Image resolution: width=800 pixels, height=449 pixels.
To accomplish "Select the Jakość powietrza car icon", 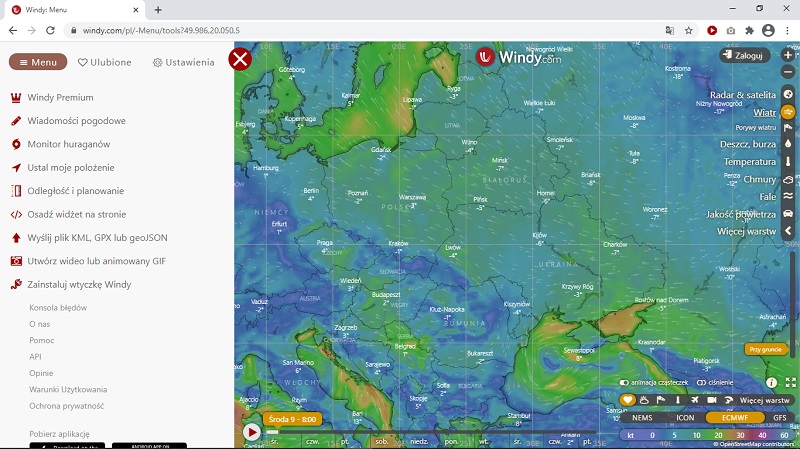I will pyautogui.click(x=788, y=214).
